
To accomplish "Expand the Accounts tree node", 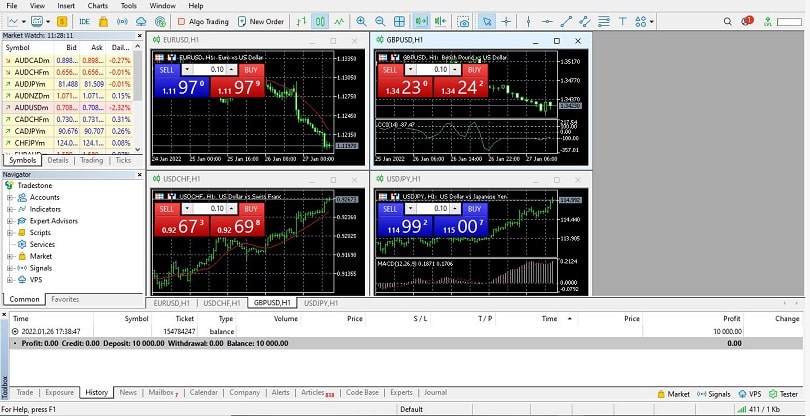I will click(9, 197).
